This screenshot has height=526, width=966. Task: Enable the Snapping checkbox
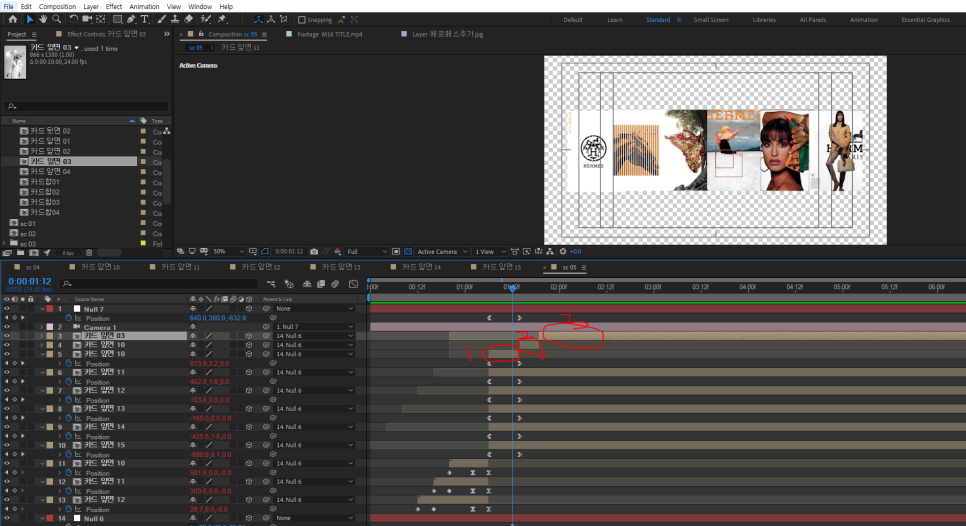tap(301, 20)
